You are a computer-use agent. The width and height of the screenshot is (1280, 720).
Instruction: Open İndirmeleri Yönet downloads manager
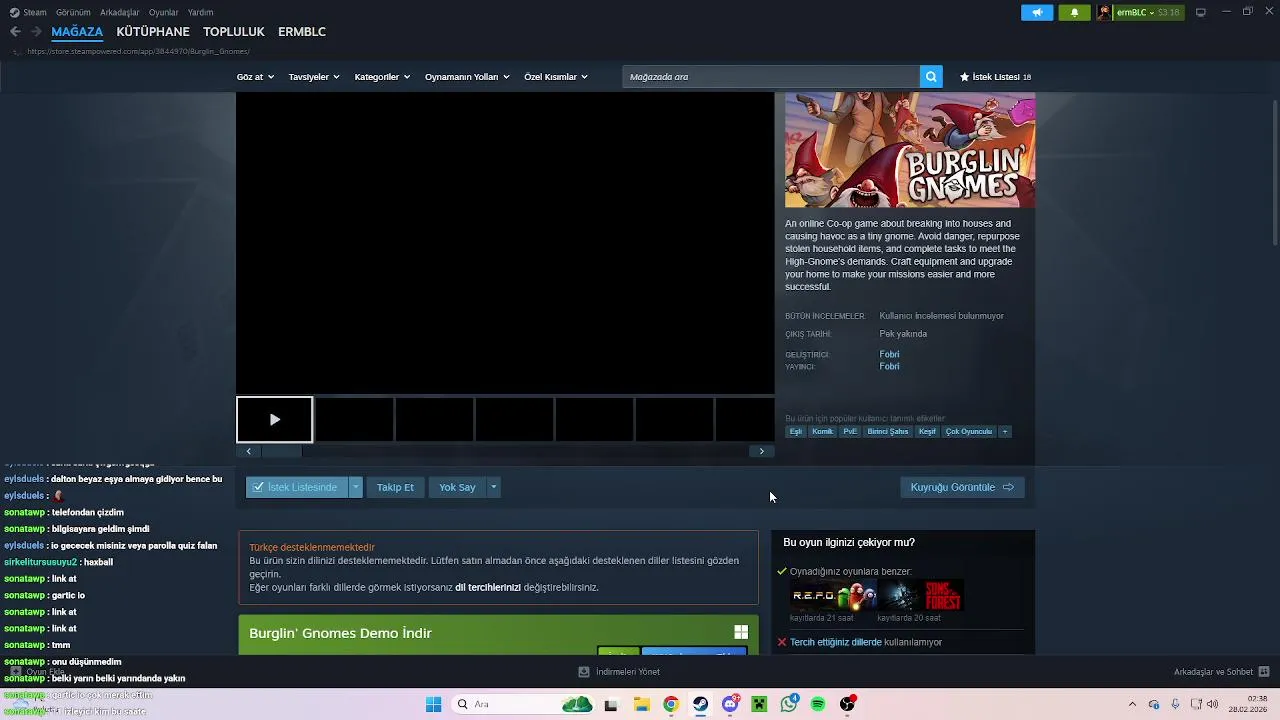(619, 672)
